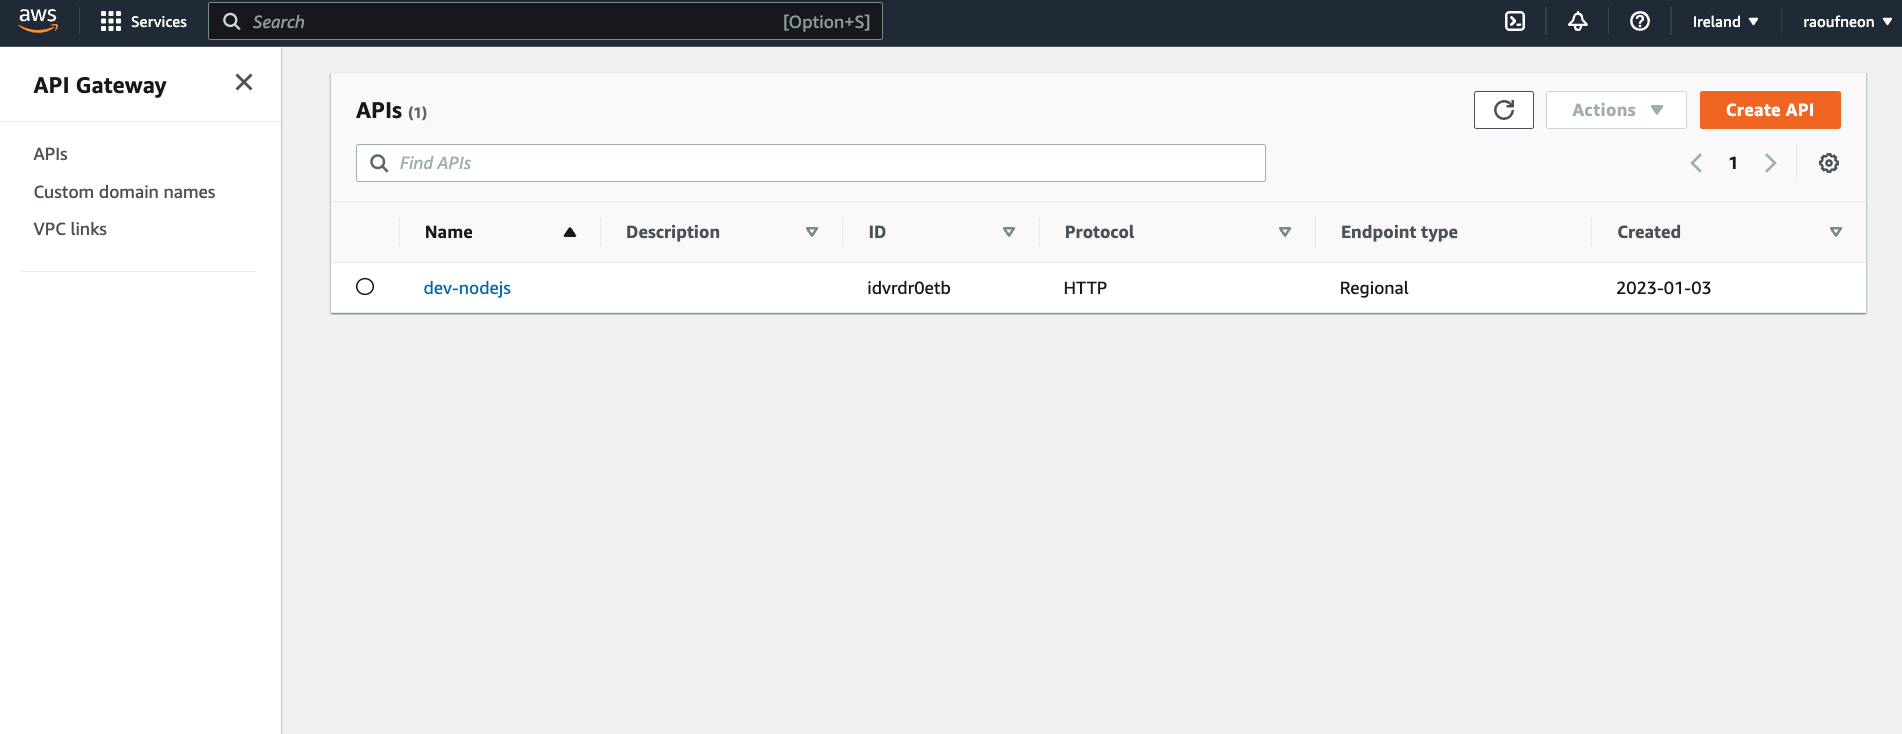1902x734 pixels.
Task: Click the API Gateway sidebar title
Action: (x=100, y=85)
